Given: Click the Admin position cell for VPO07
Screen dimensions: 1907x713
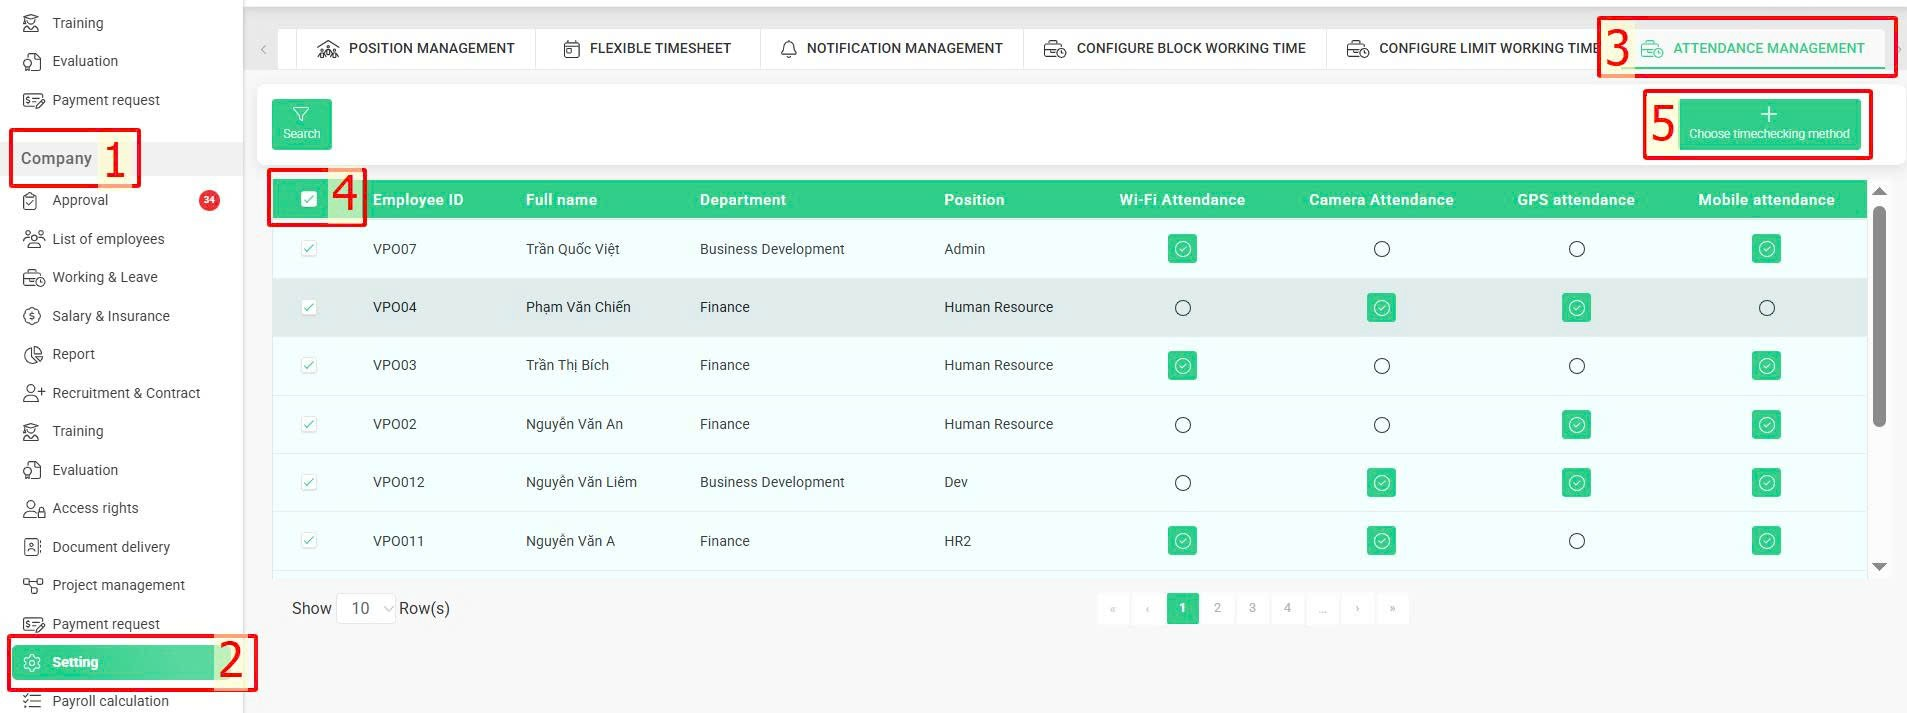Looking at the screenshot, I should pyautogui.click(x=964, y=249).
